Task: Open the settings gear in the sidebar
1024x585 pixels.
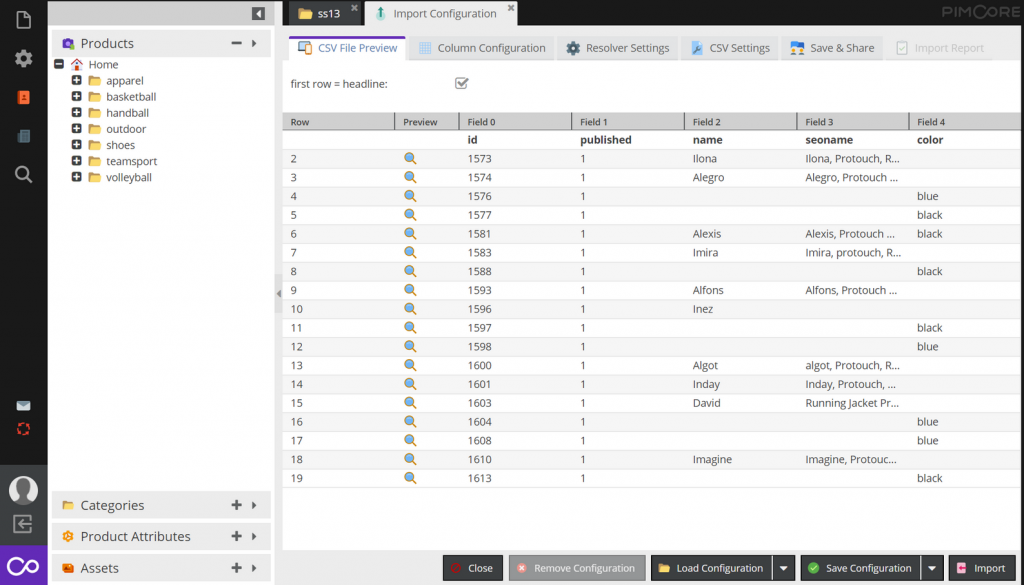Action: point(22,58)
